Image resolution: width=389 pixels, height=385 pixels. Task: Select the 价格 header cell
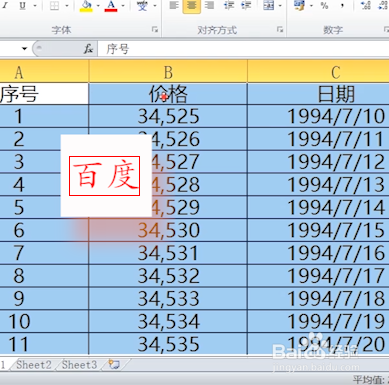(x=168, y=94)
